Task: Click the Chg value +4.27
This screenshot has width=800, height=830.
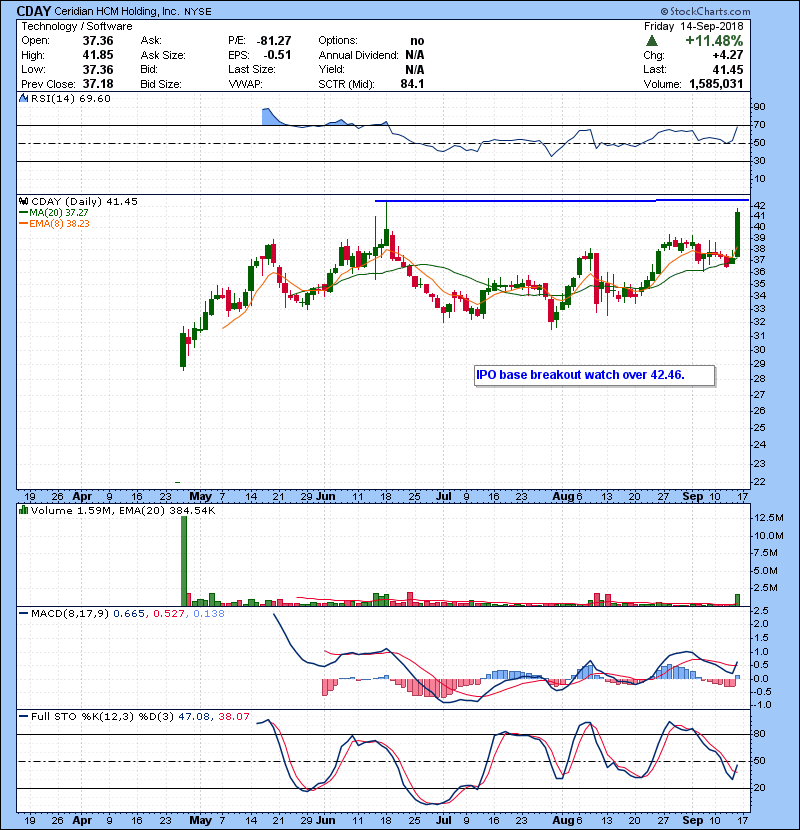Action: pyautogui.click(x=728, y=55)
